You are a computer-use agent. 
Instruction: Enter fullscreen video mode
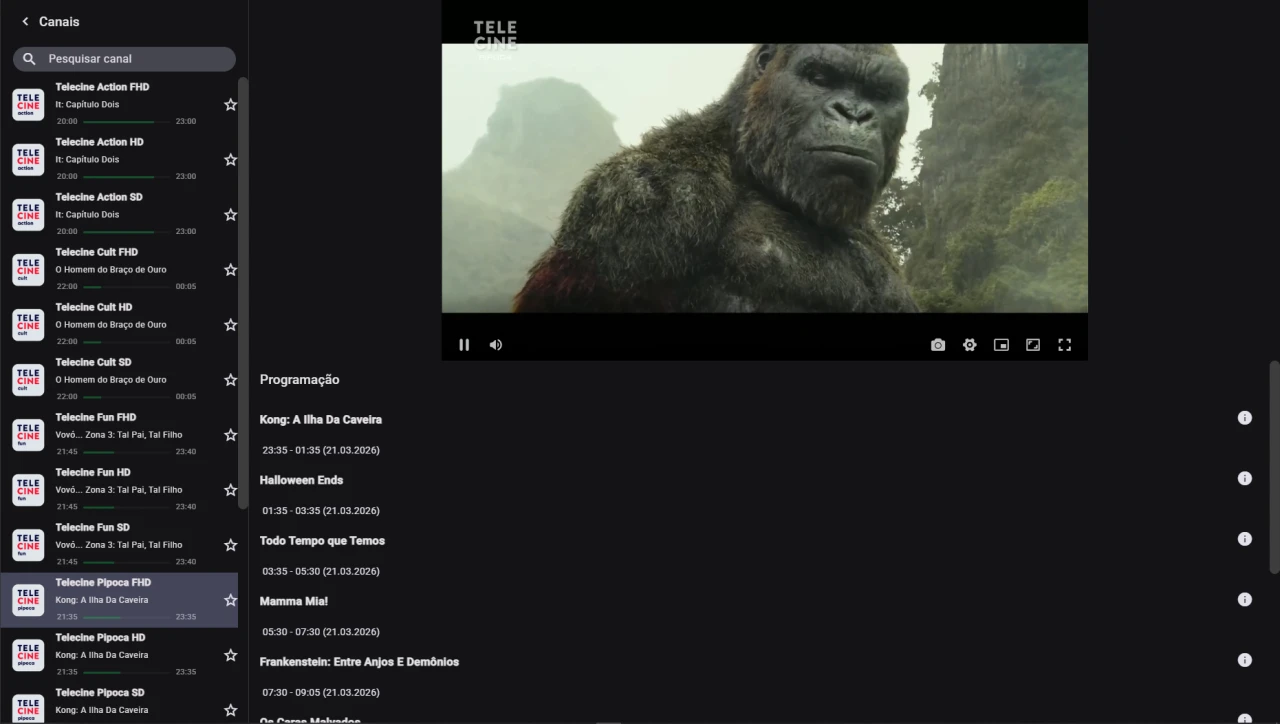point(1064,344)
